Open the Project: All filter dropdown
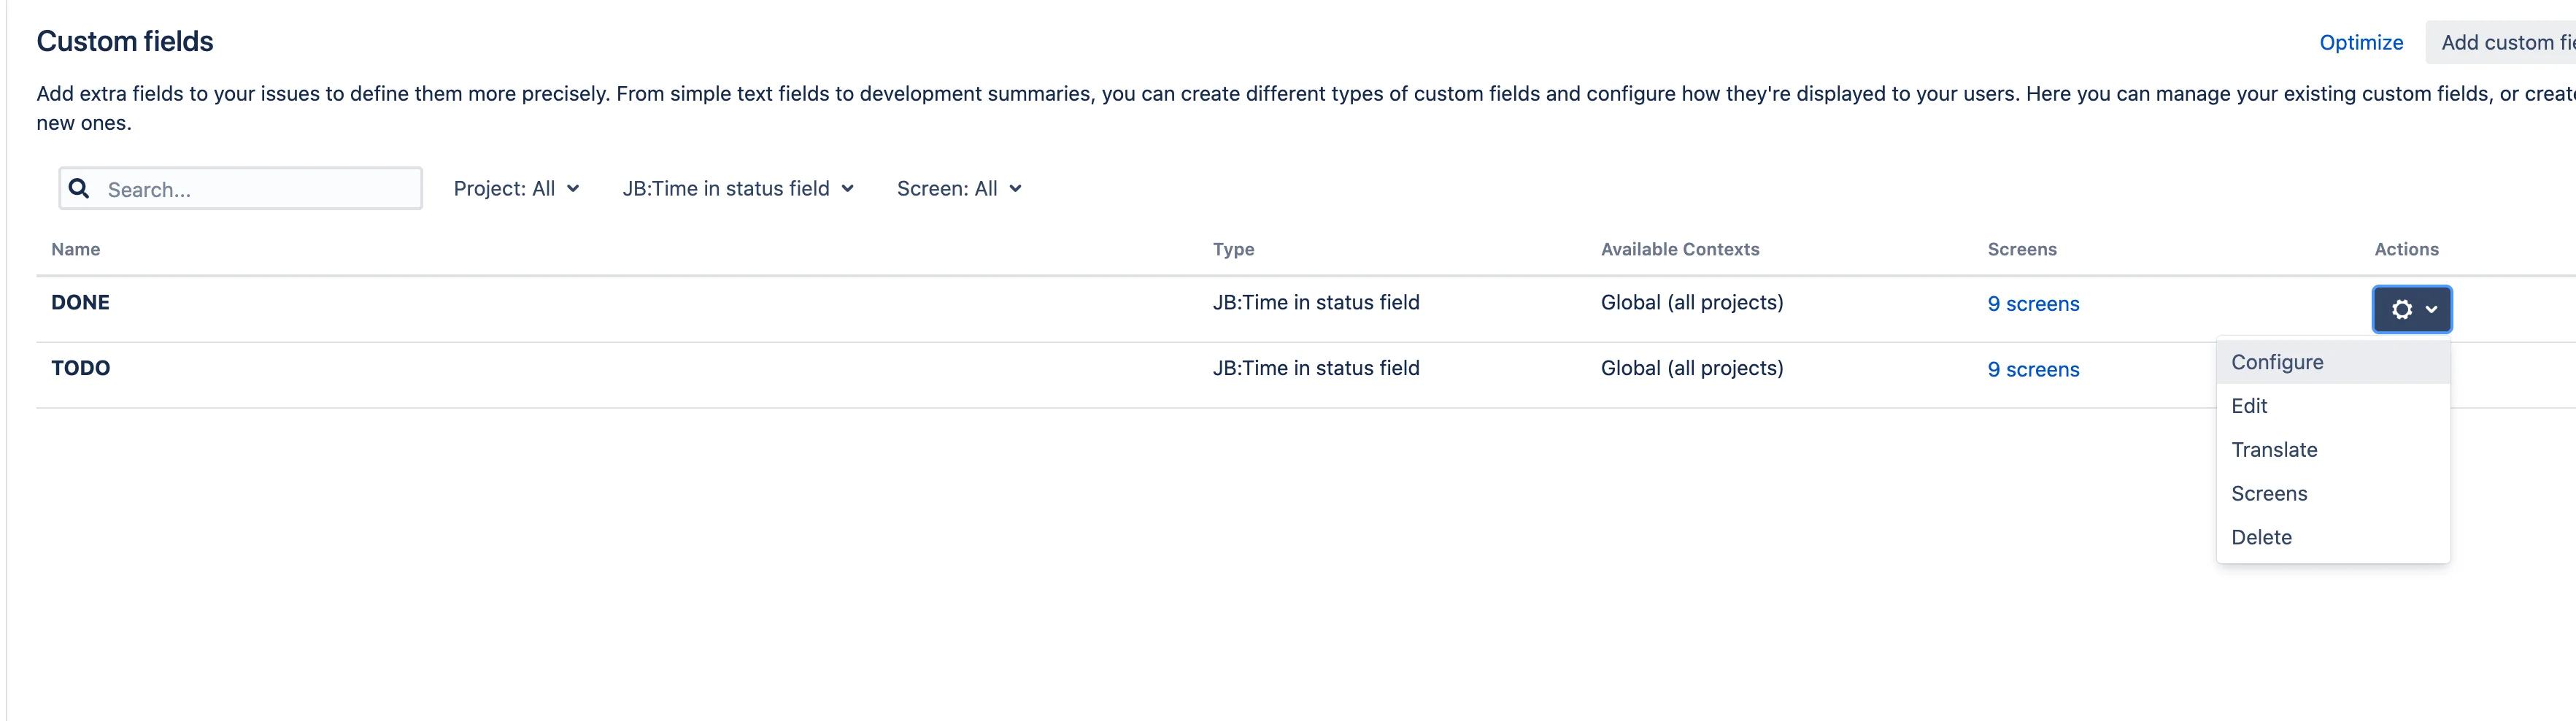 tap(516, 189)
